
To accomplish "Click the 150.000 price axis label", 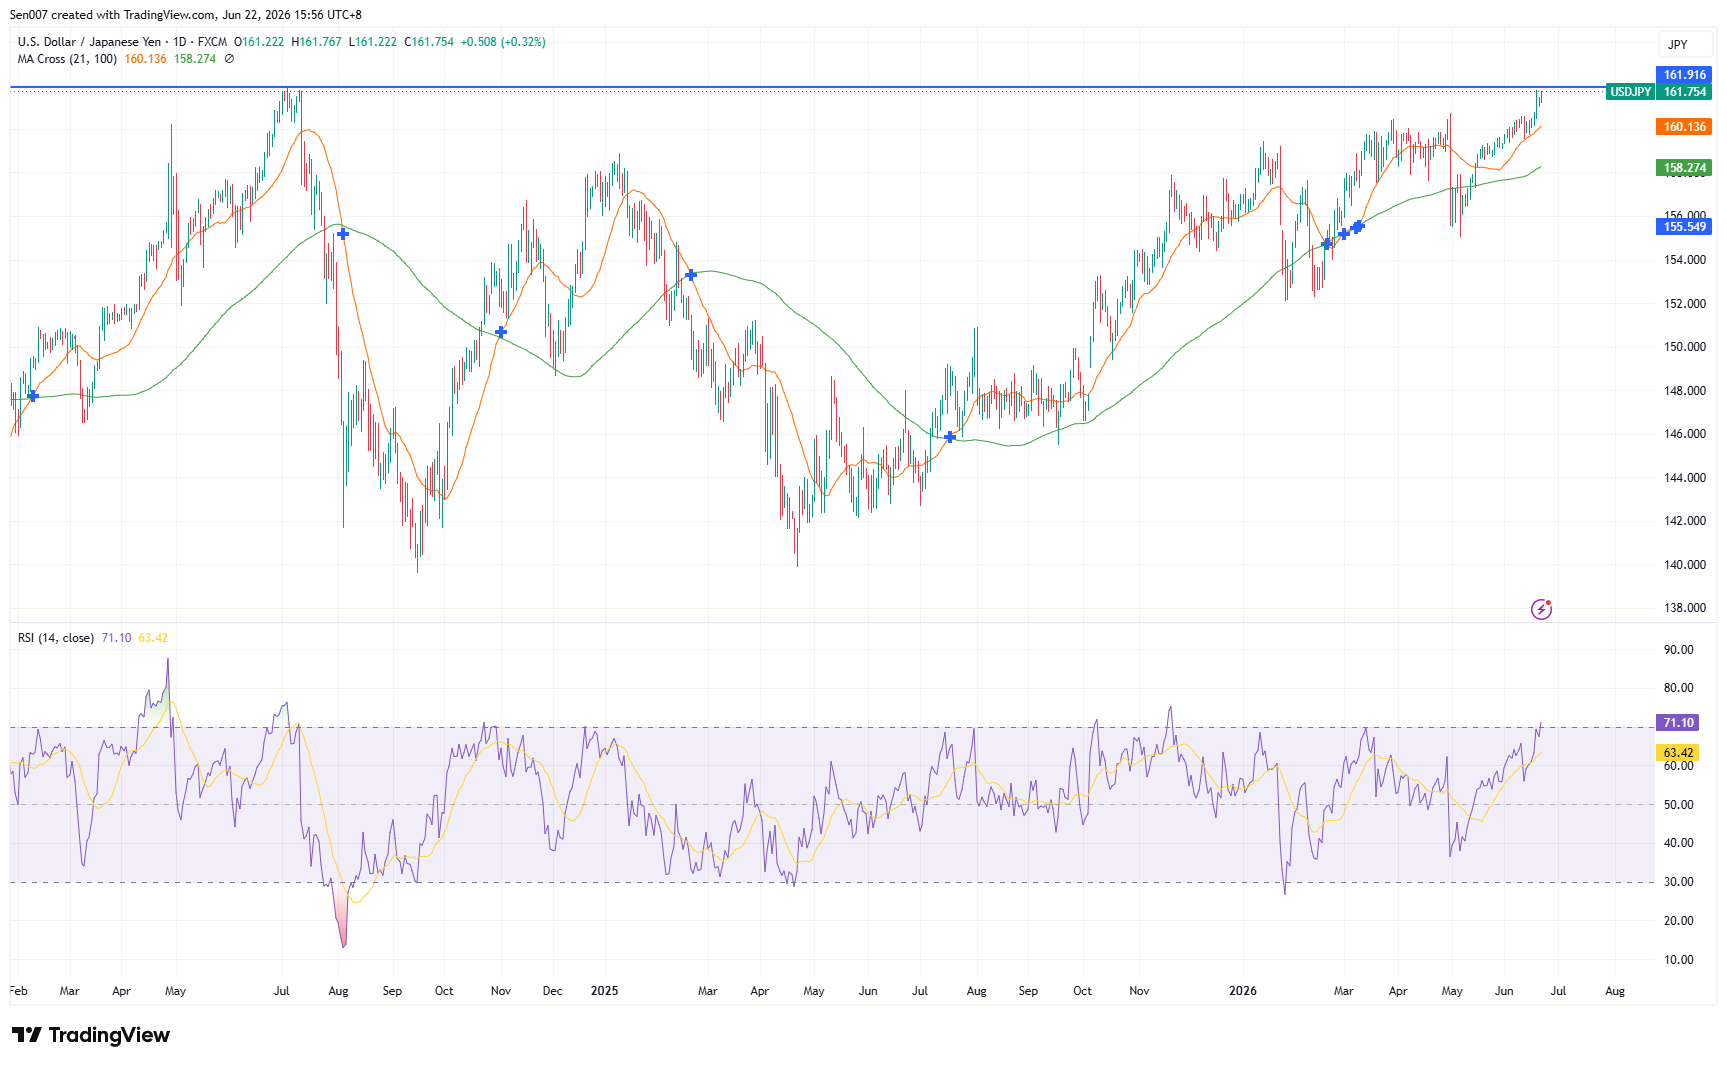I will (x=1685, y=347).
